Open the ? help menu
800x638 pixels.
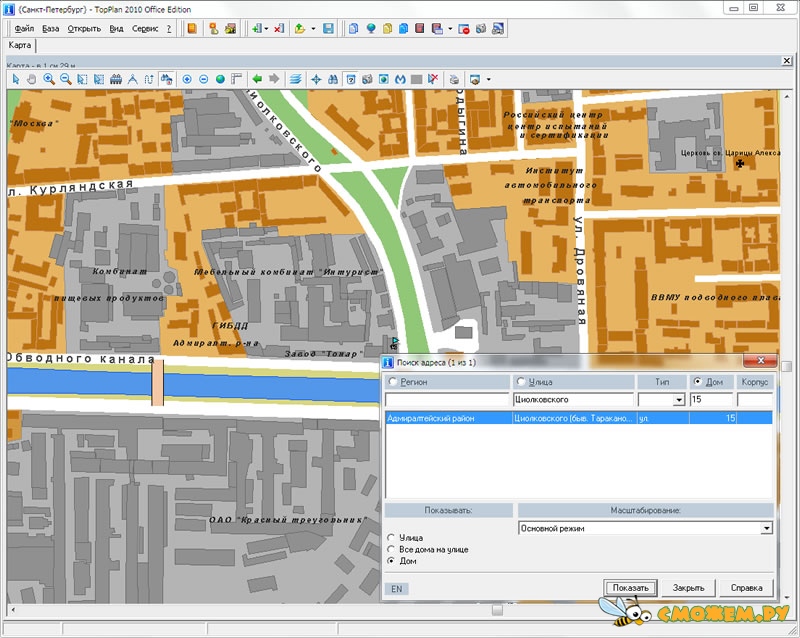coord(169,29)
